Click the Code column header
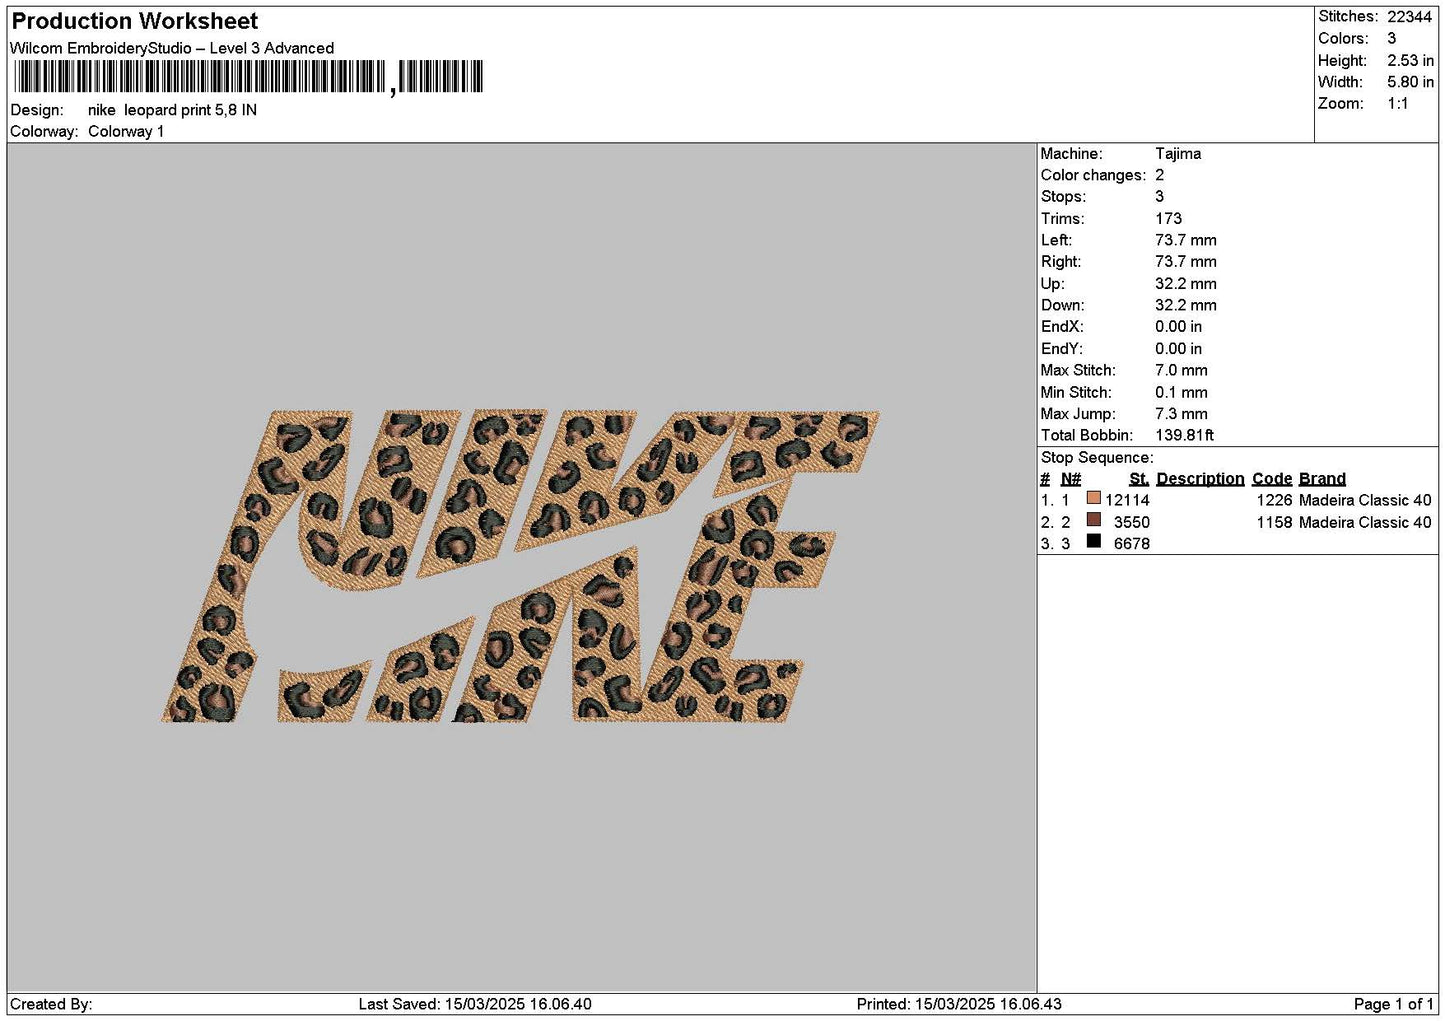The height and width of the screenshot is (1021, 1445). (x=1272, y=479)
